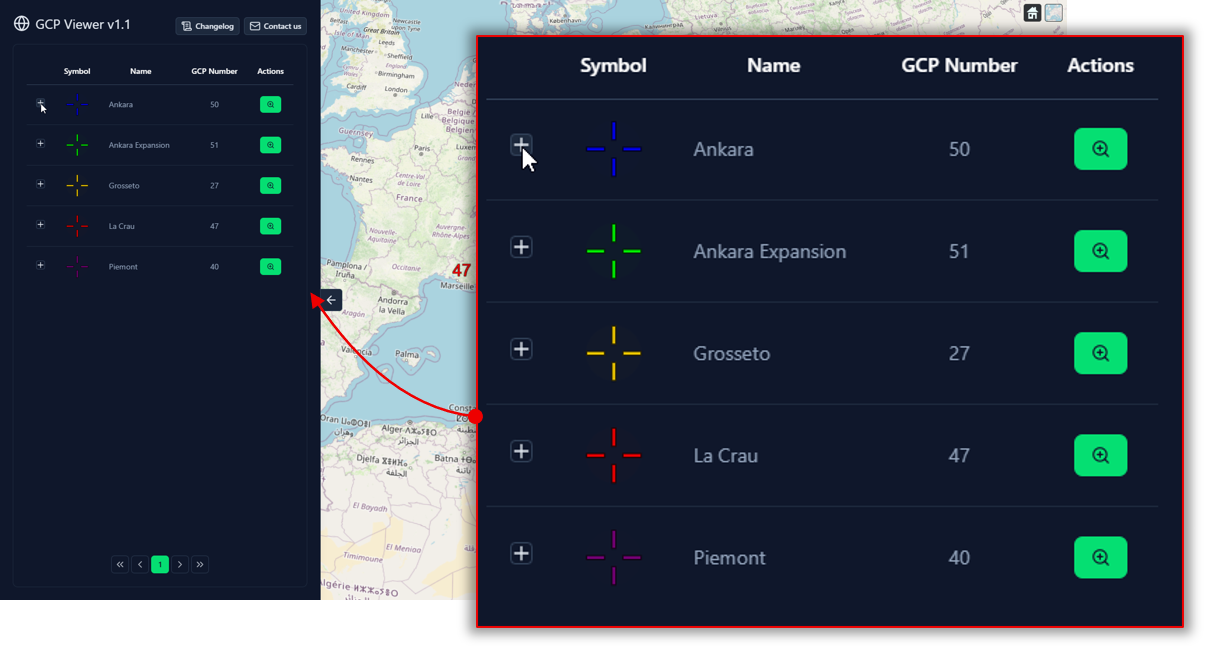
Task: Expand the Grosseto row in sidebar
Action: tap(40, 184)
